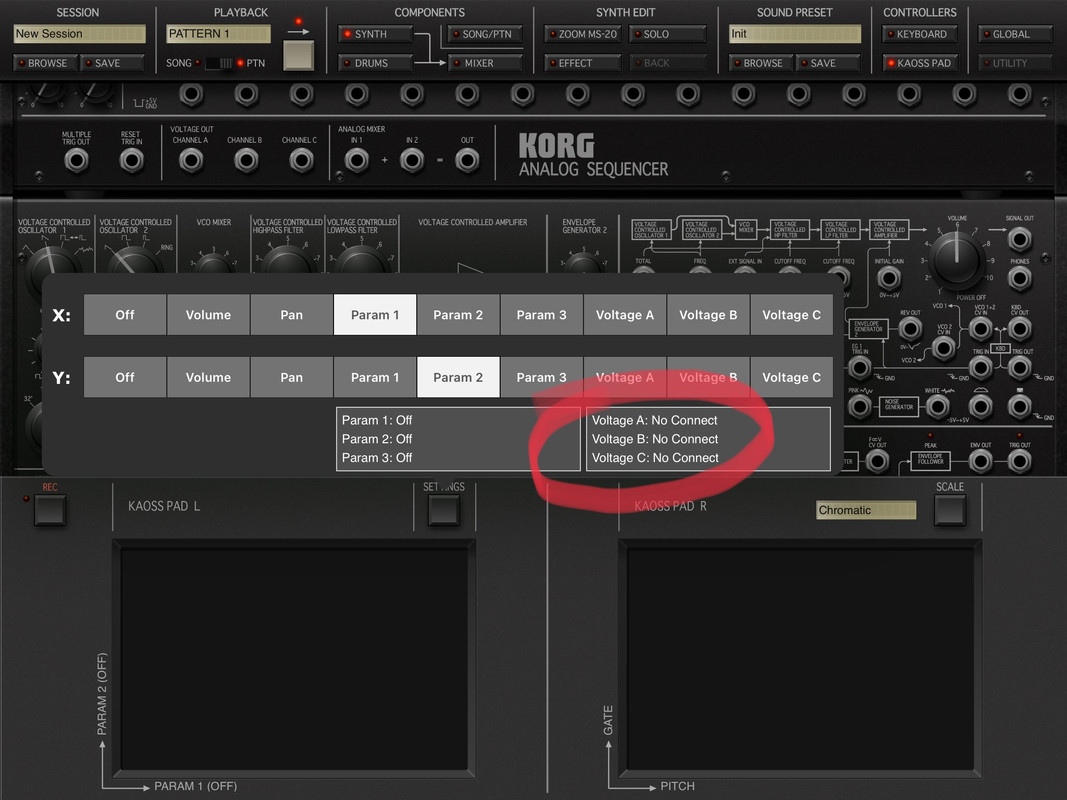1067x800 pixels.
Task: Click Analog Mixer OUT jack
Action: (467, 161)
